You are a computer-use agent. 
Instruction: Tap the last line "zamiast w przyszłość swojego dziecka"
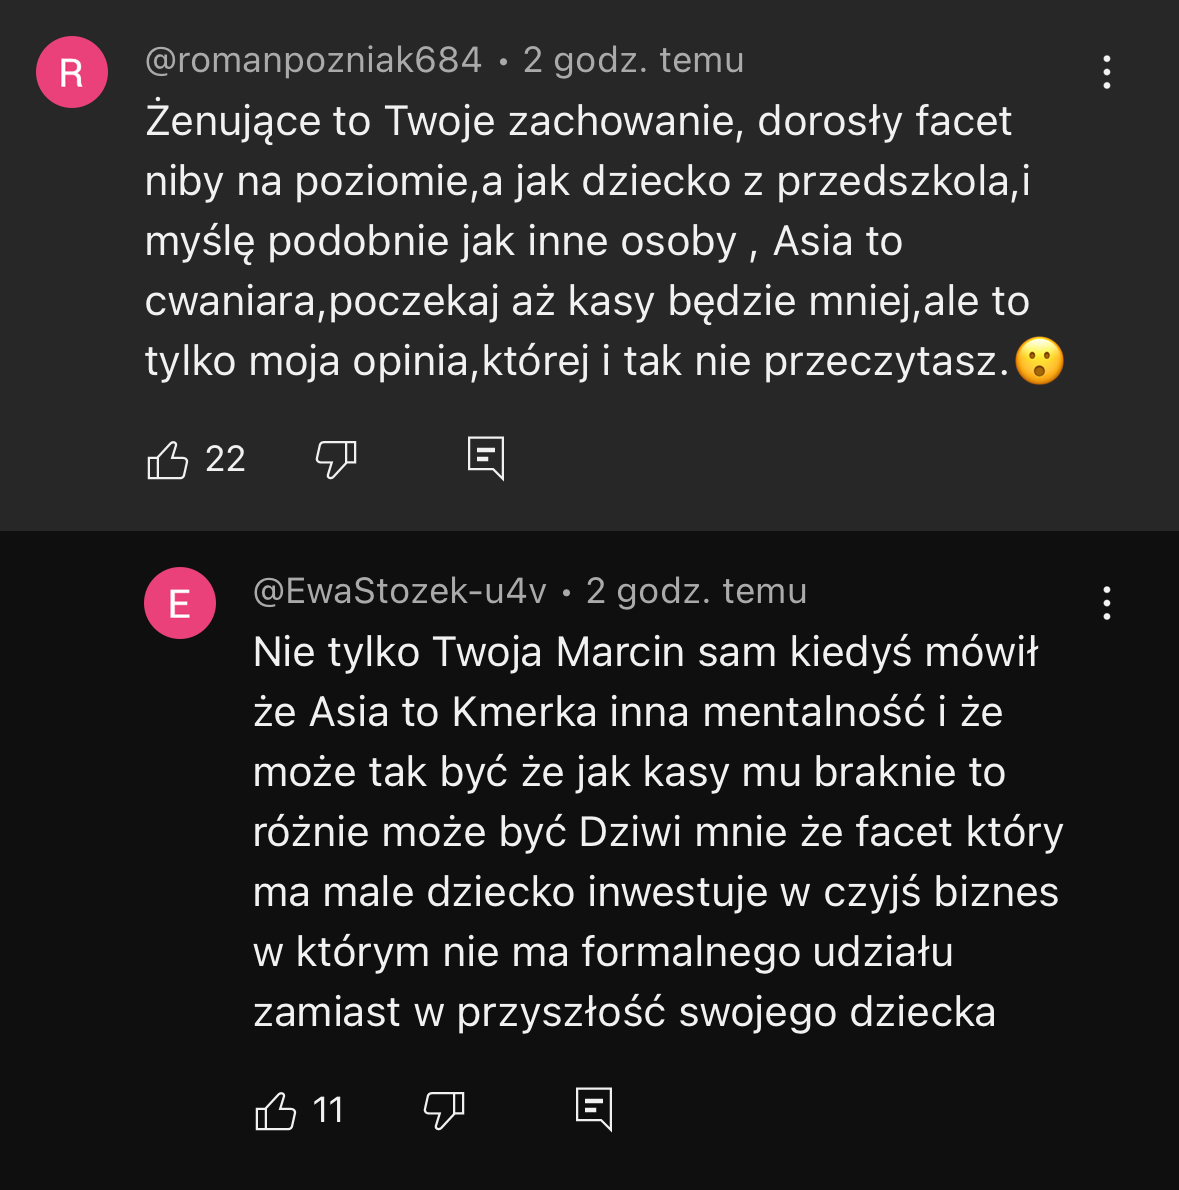coord(624,1013)
